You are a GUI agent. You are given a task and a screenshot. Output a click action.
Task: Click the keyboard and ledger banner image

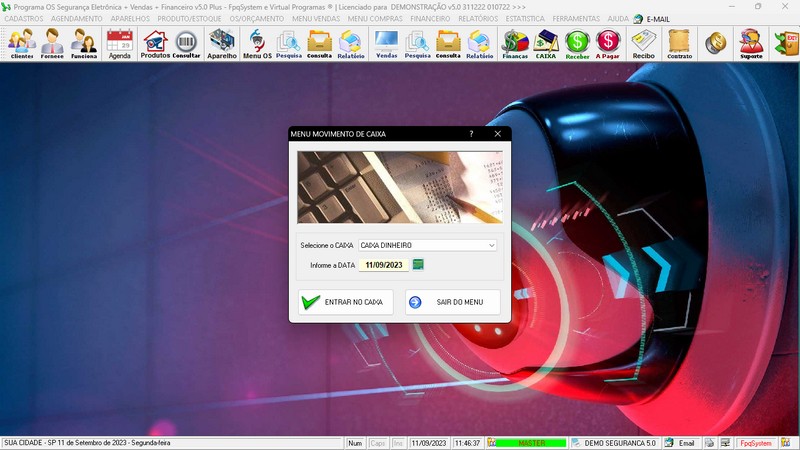pyautogui.click(x=400, y=187)
